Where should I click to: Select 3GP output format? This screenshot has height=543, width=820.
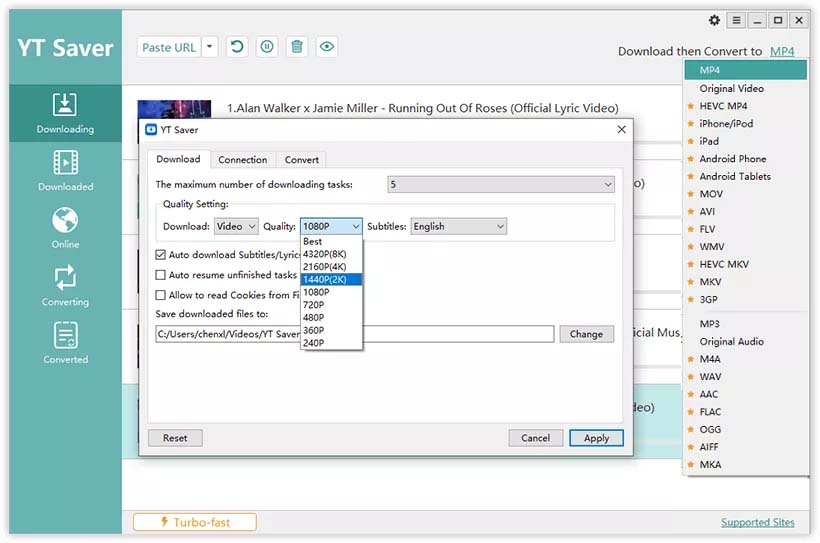746,299
